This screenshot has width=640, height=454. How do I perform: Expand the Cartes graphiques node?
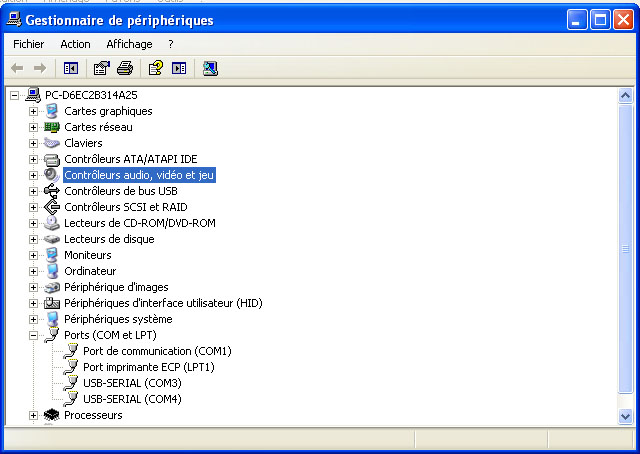coord(33,111)
